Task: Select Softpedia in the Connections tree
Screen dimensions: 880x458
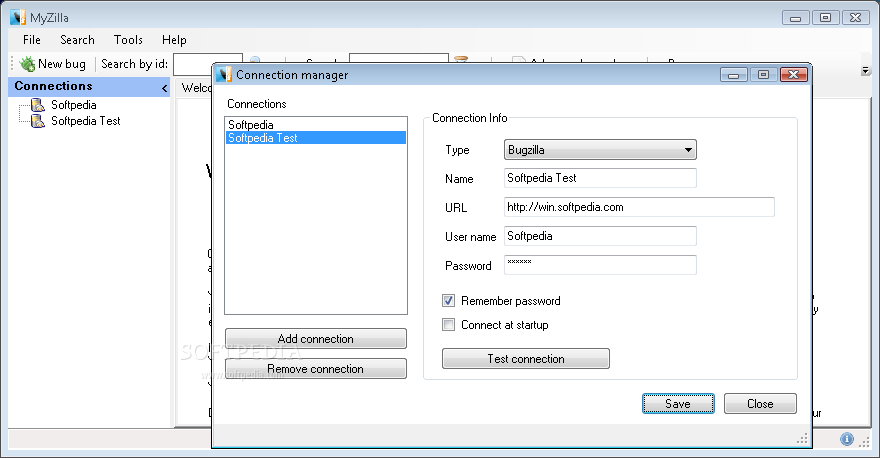Action: coord(74,105)
